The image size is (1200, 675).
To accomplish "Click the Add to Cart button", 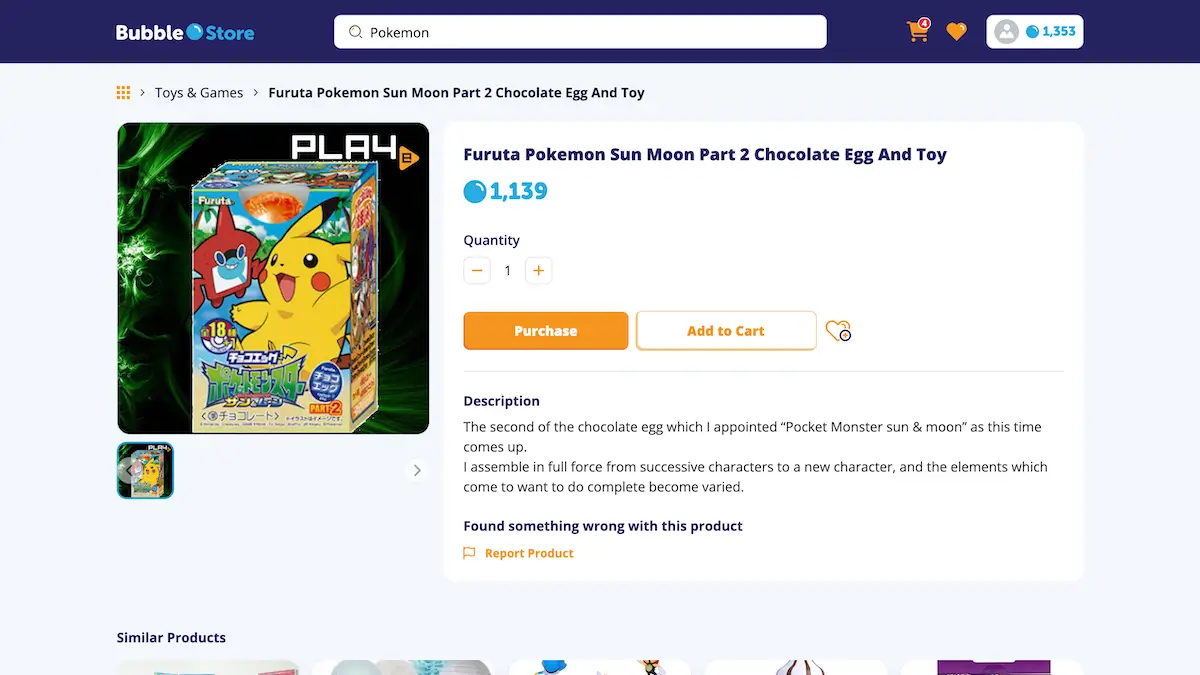I will pos(726,331).
